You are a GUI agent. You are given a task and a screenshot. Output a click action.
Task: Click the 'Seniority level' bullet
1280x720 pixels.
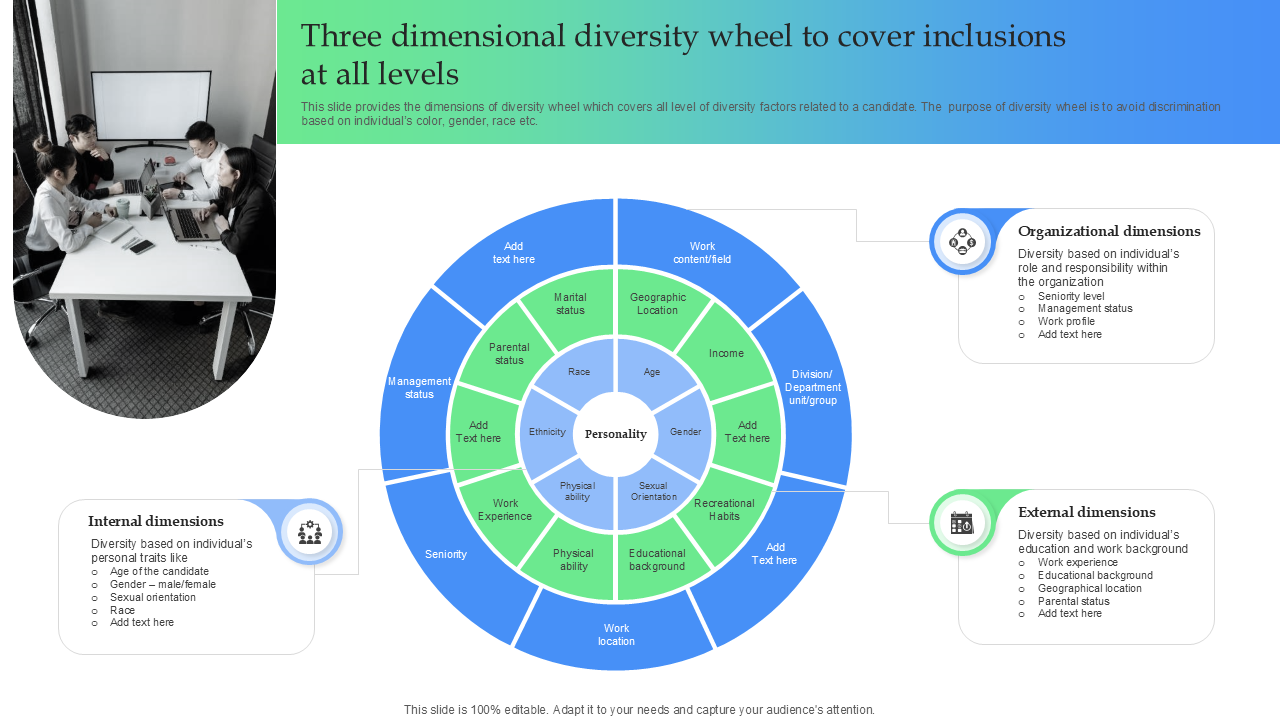tap(1071, 296)
